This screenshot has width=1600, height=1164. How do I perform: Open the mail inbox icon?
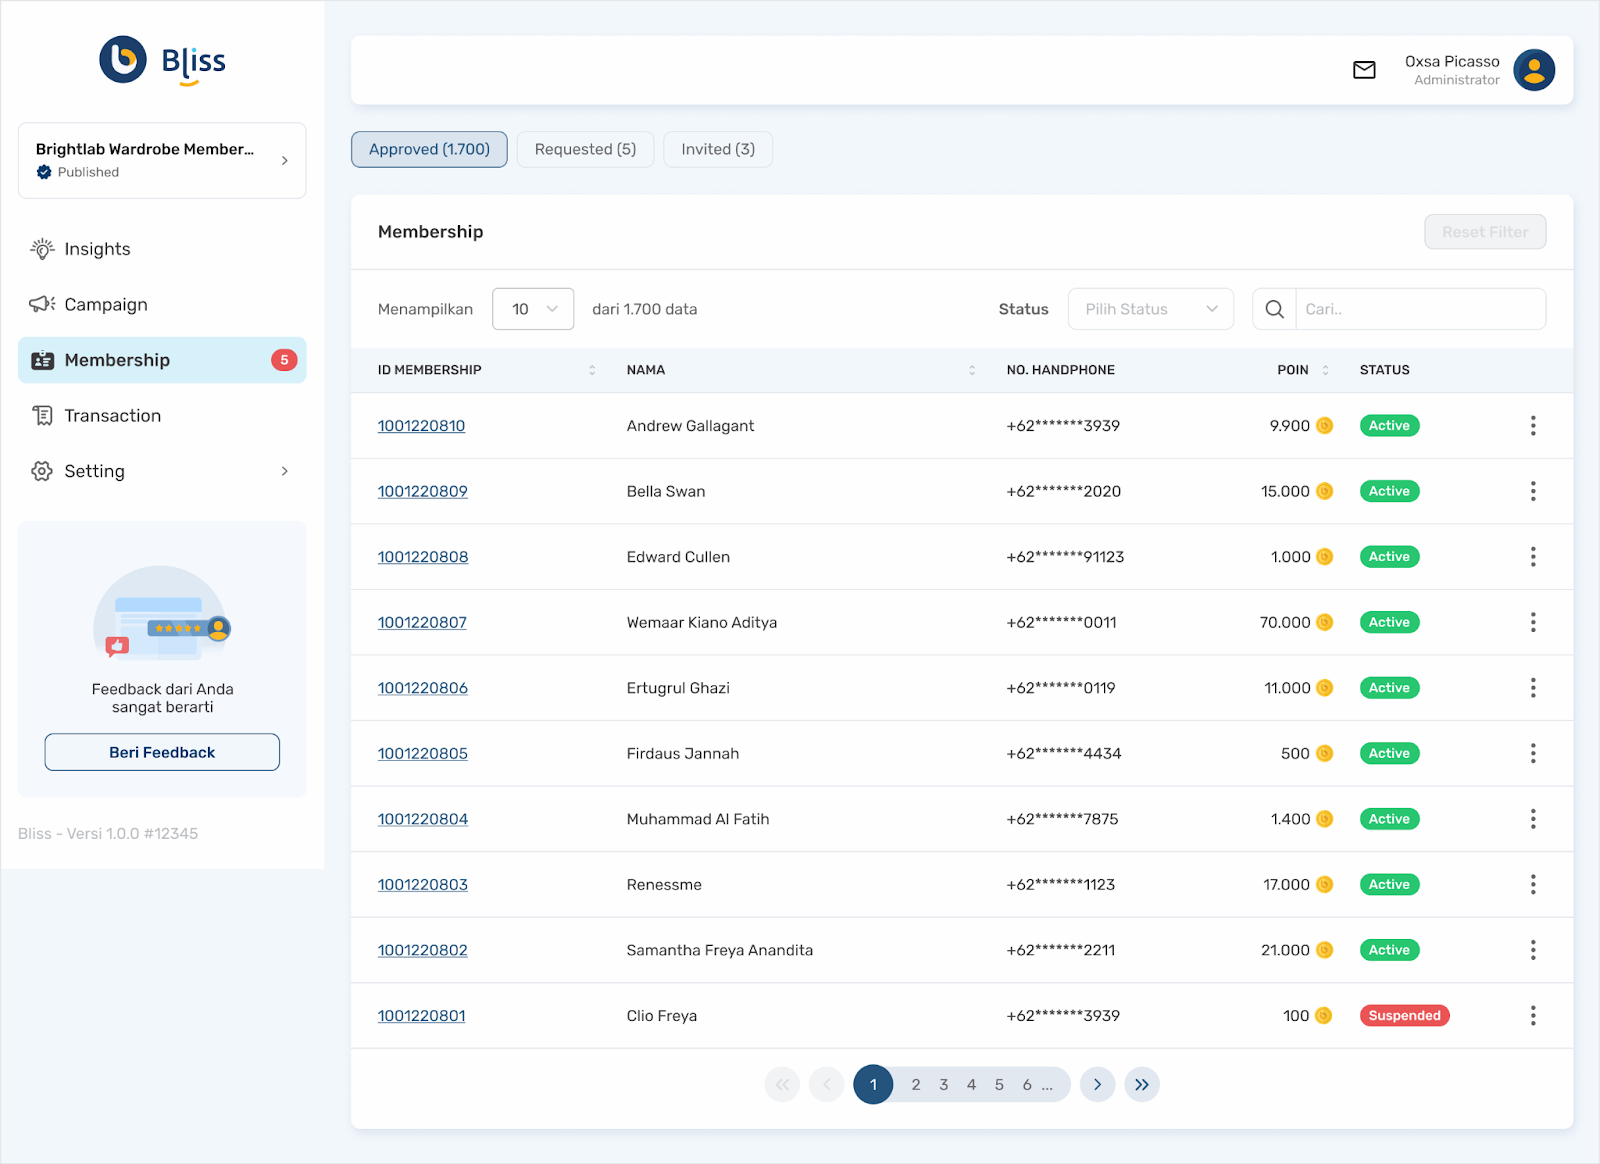pos(1364,70)
